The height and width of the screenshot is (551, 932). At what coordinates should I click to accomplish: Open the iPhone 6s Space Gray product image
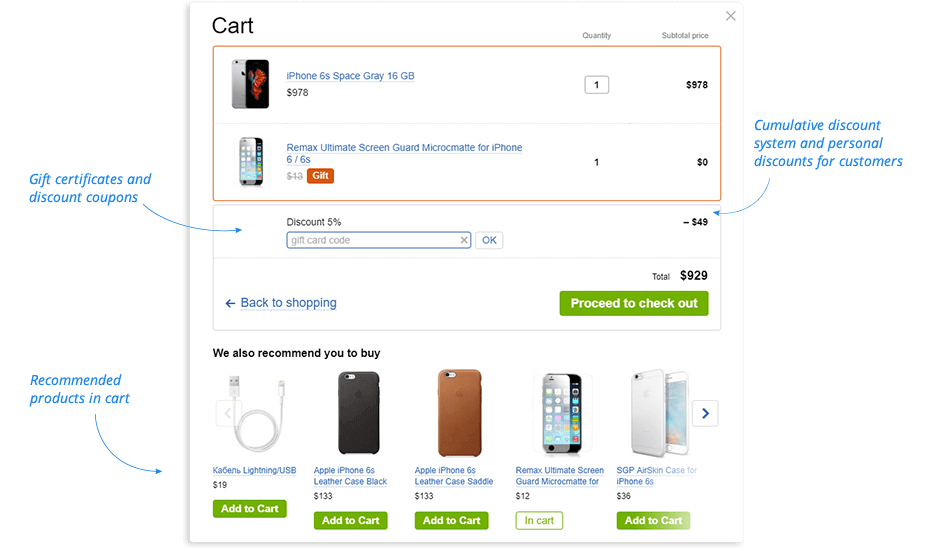[x=251, y=84]
